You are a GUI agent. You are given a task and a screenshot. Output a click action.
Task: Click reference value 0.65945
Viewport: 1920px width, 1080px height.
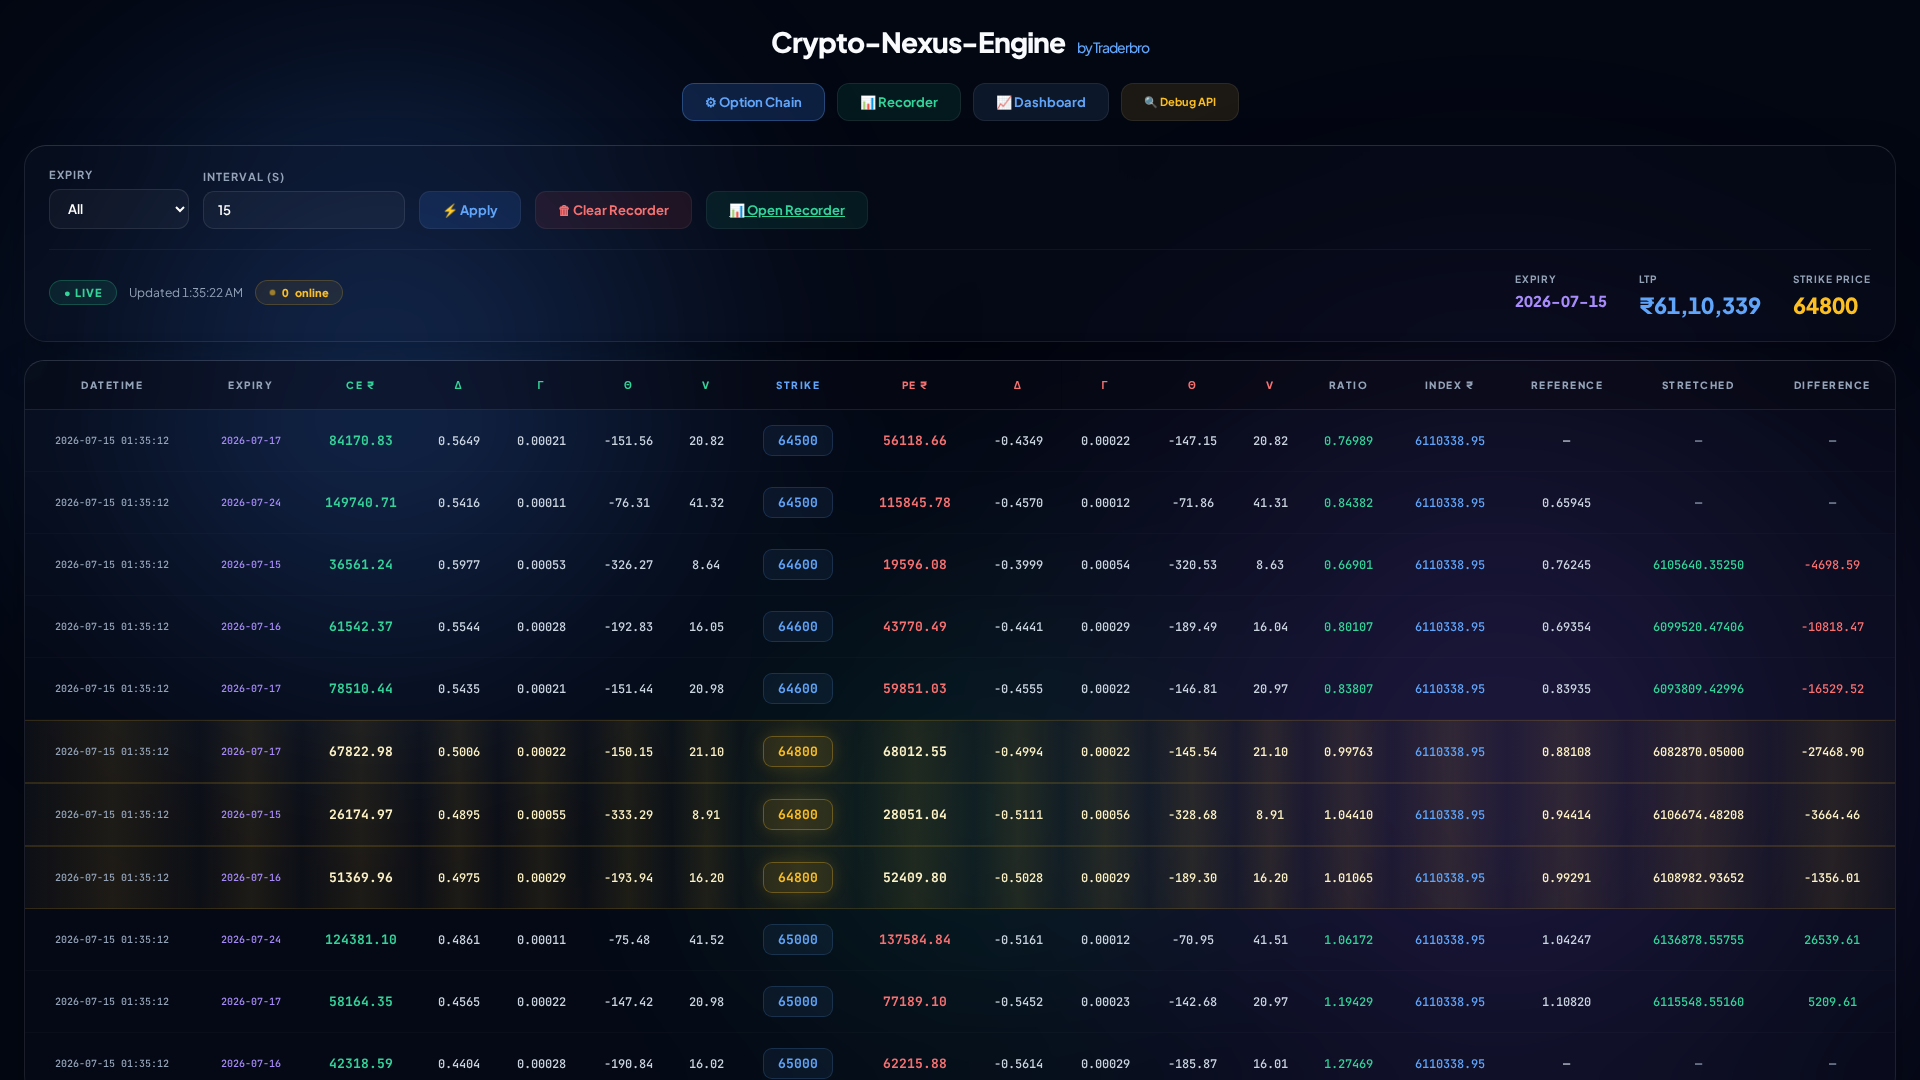point(1566,503)
